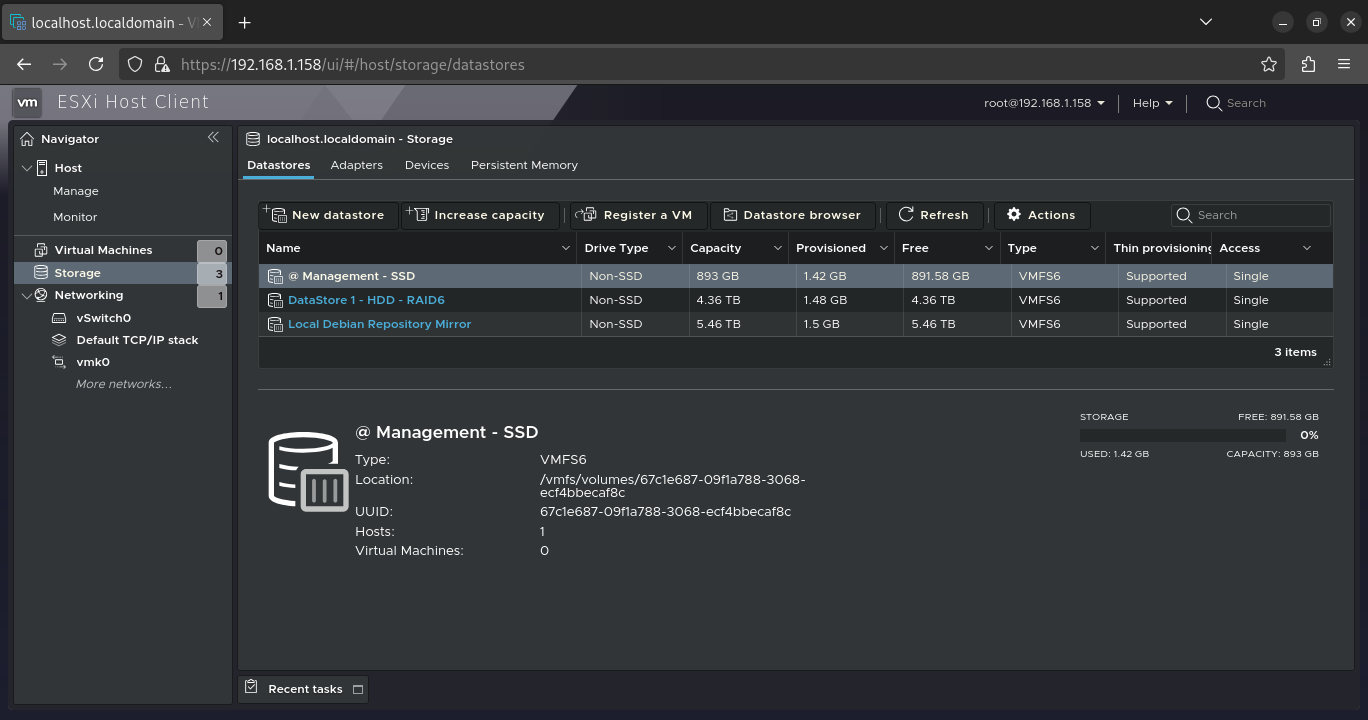Screen dimensions: 1368x720
Task: Open the Access column dropdown arrow
Action: point(1306,248)
